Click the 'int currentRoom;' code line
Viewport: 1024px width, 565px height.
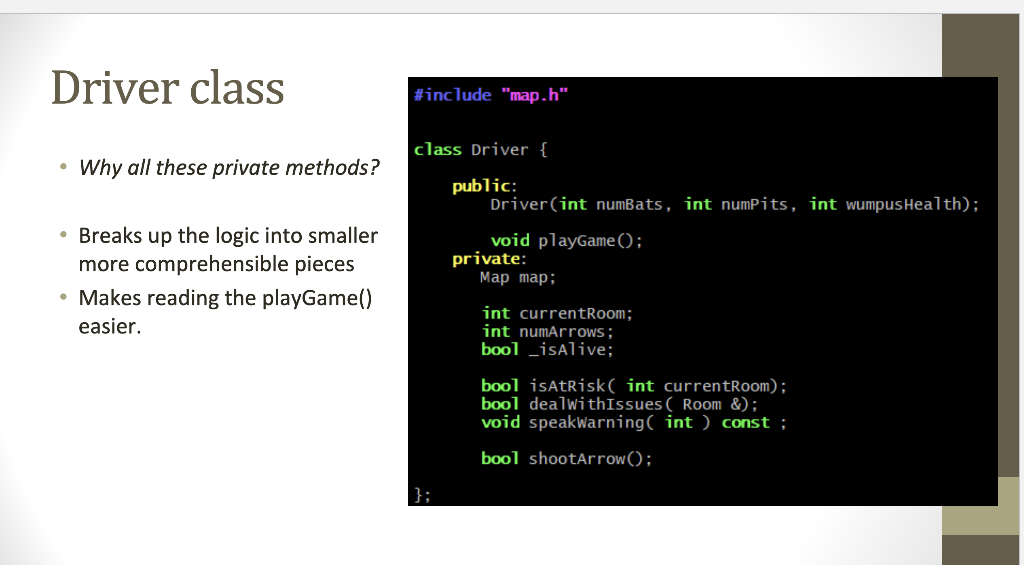click(557, 314)
